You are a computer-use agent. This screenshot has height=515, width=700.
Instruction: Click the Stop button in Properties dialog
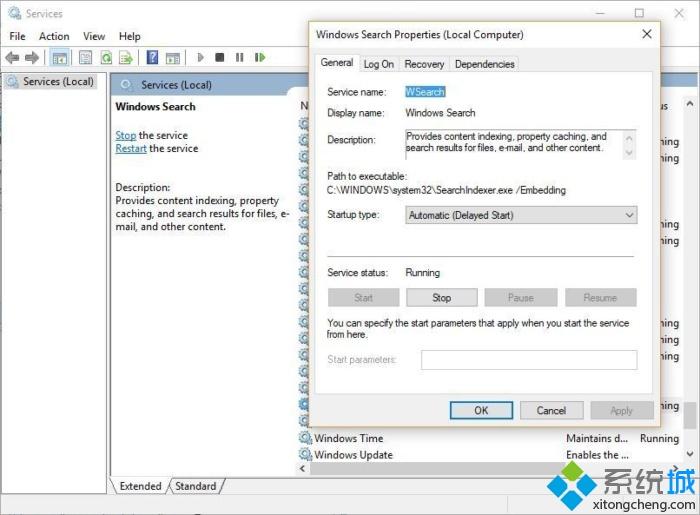(x=442, y=298)
